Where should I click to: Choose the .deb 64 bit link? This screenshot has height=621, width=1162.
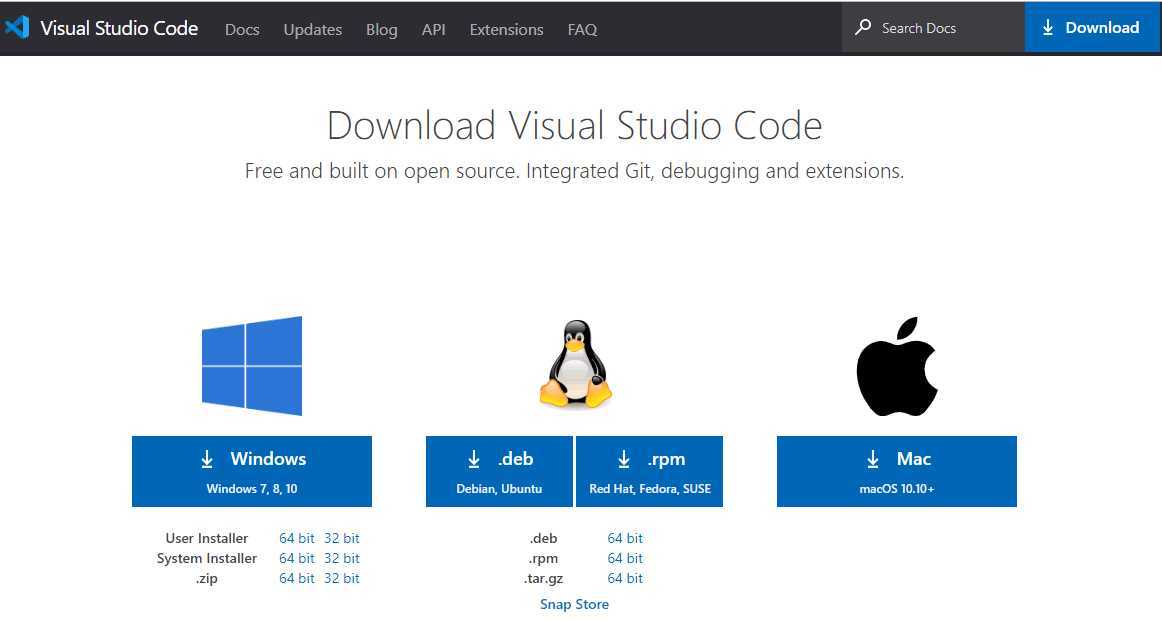coord(625,538)
